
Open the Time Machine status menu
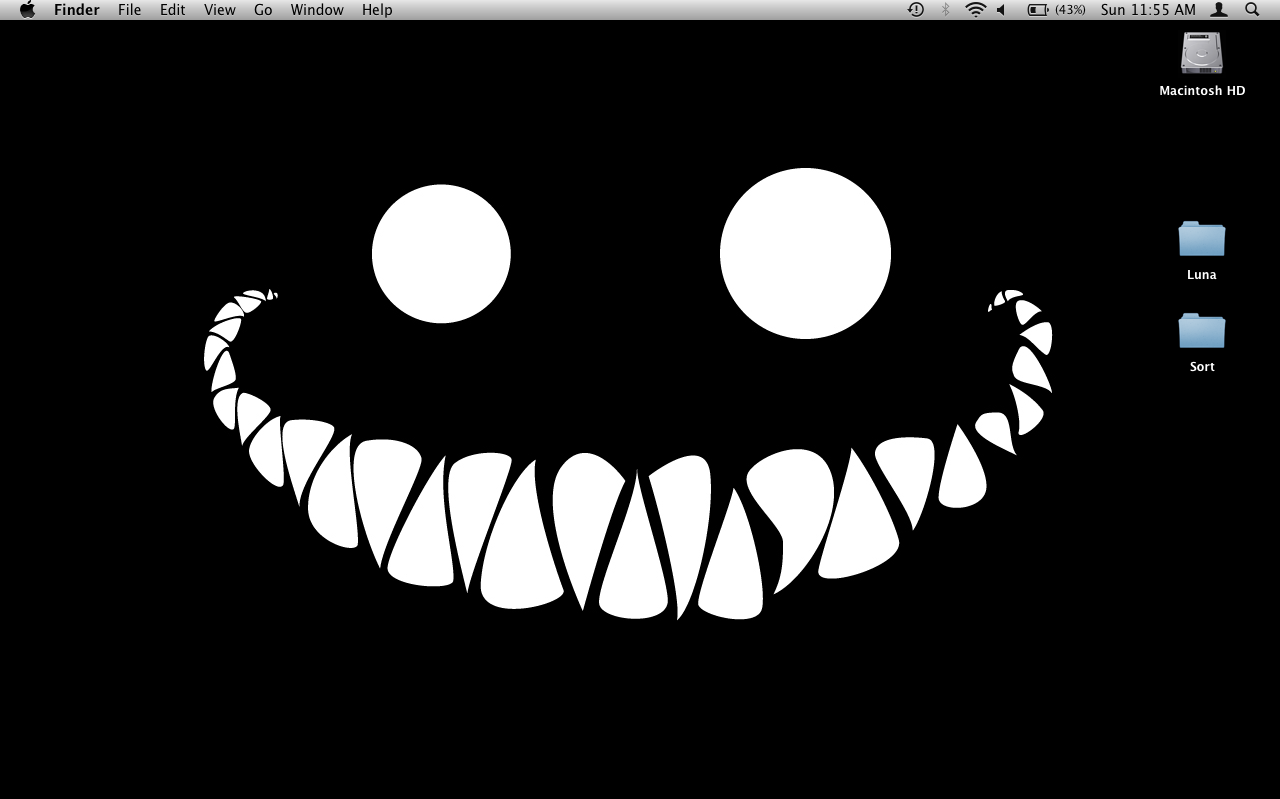(x=915, y=10)
